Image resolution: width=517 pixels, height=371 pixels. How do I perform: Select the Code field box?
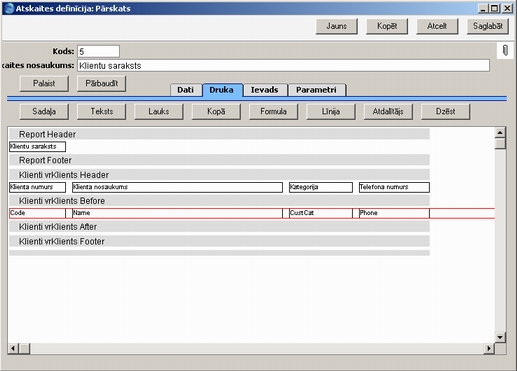pyautogui.click(x=37, y=213)
